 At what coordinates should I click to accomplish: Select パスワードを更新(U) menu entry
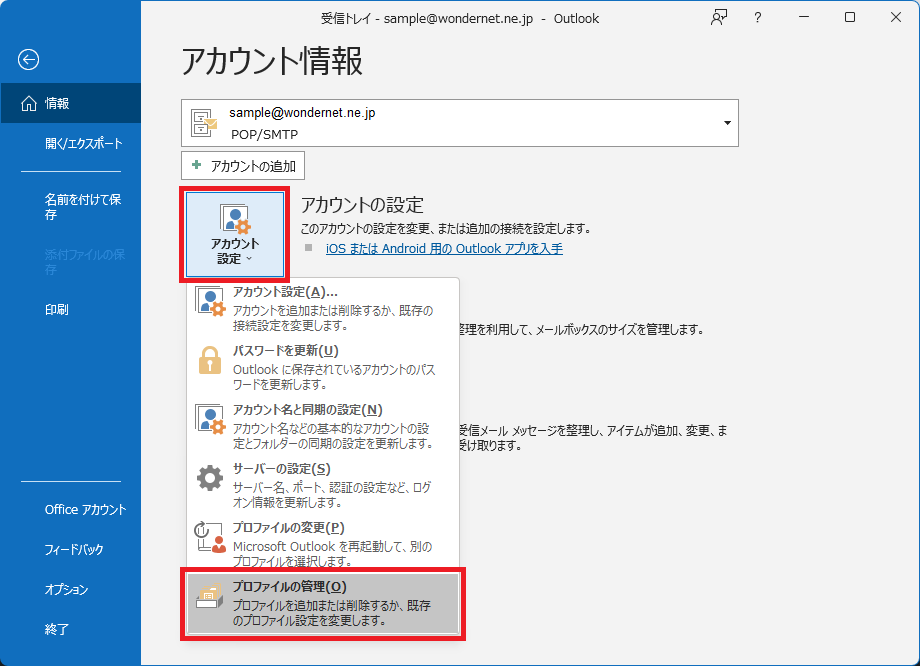coord(323,367)
